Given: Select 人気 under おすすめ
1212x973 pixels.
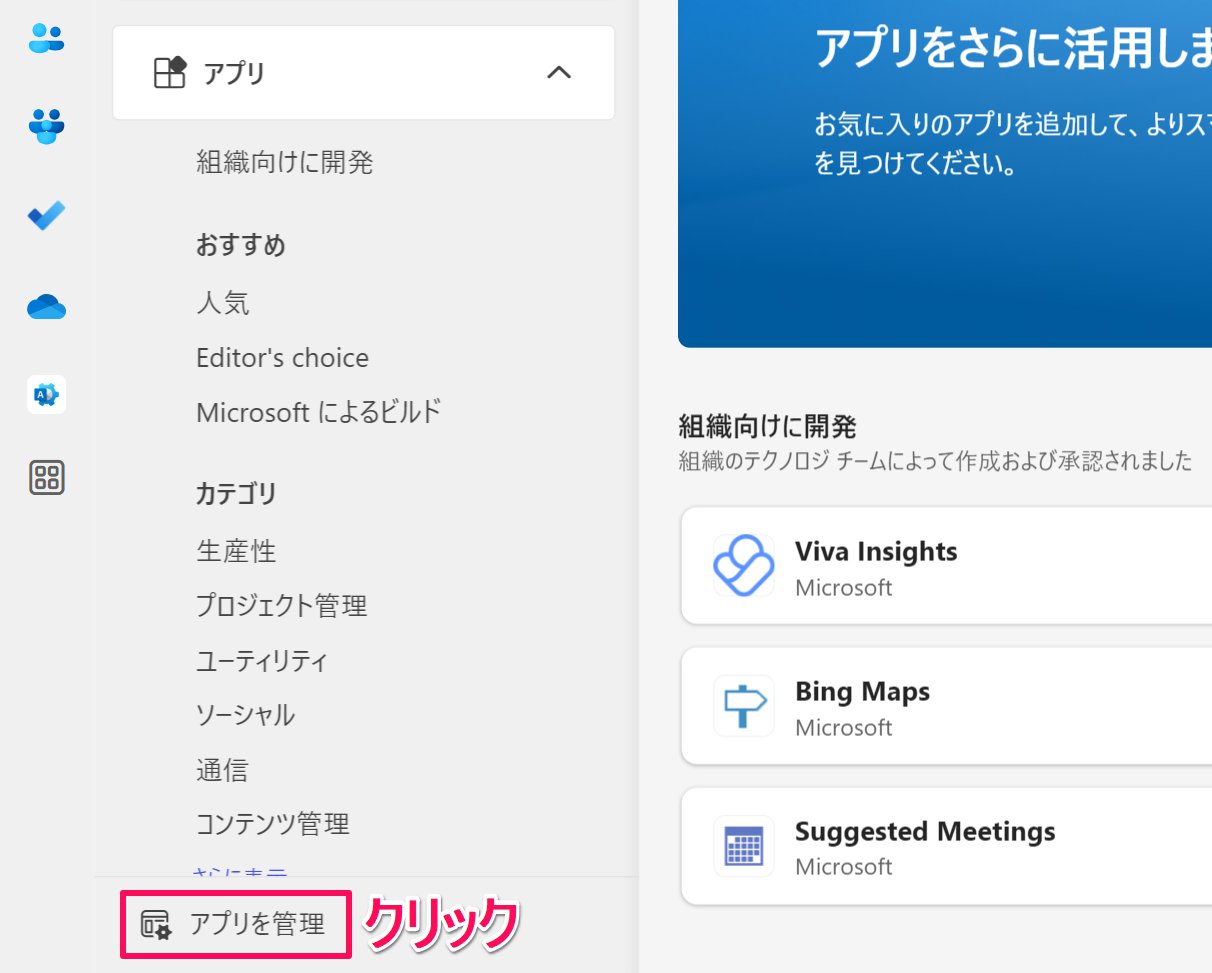Looking at the screenshot, I should 223,303.
